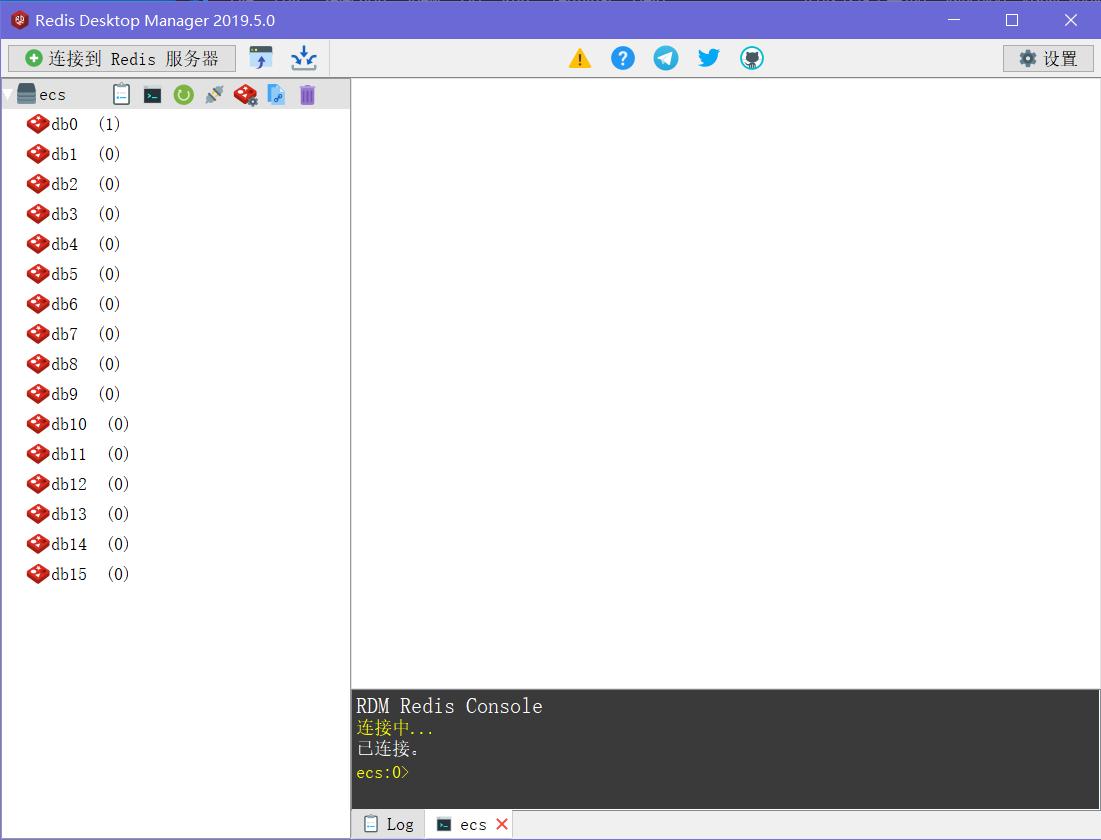Close the ecs console tab
This screenshot has width=1101, height=840.
[x=502, y=825]
